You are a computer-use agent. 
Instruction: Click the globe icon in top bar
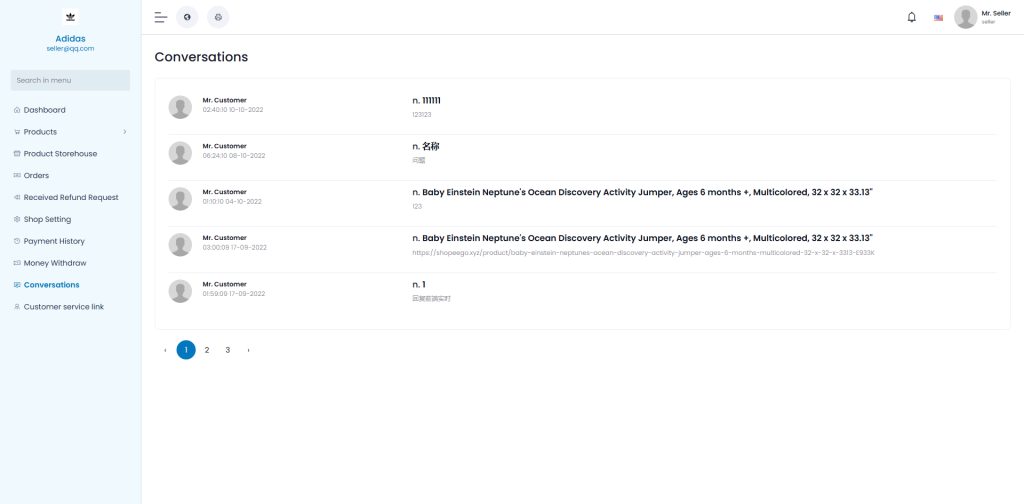pyautogui.click(x=187, y=17)
